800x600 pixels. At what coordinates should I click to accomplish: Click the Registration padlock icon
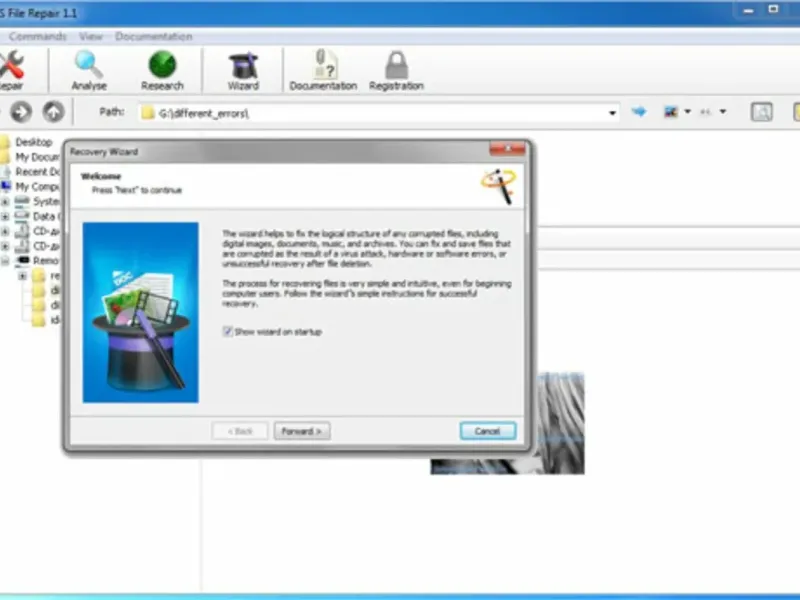pyautogui.click(x=396, y=70)
